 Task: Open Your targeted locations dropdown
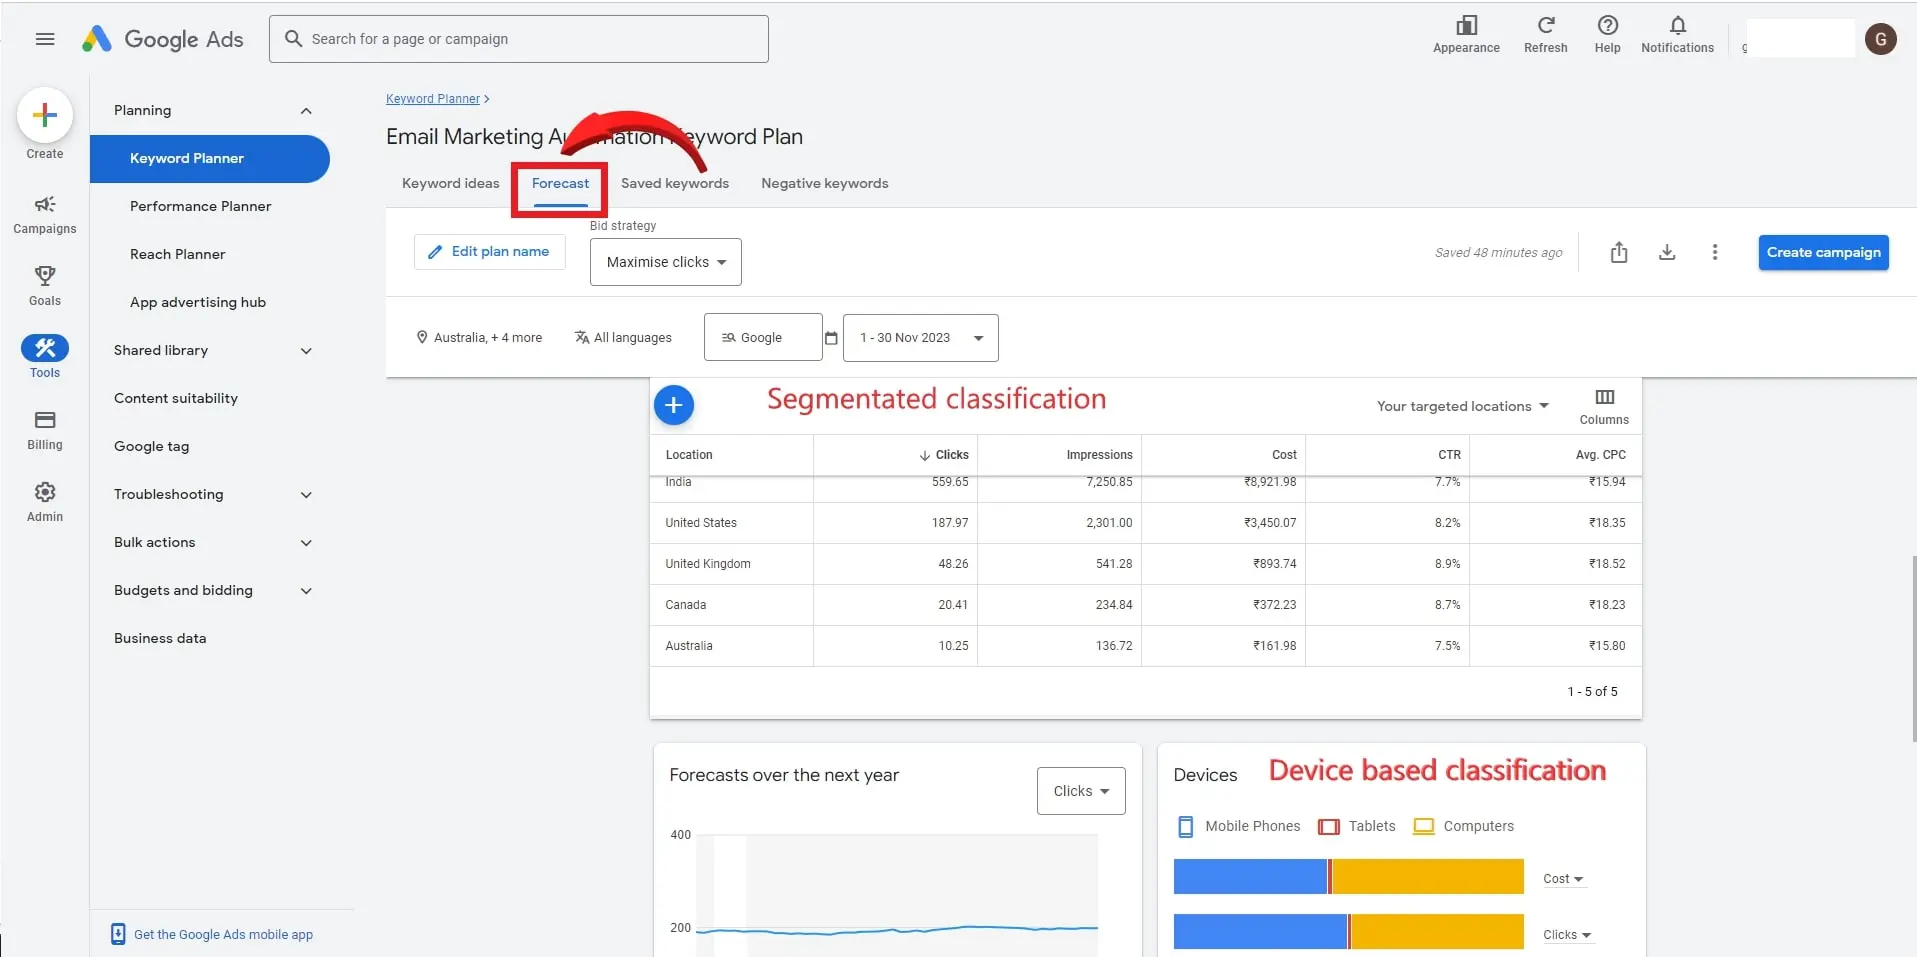click(x=1462, y=406)
